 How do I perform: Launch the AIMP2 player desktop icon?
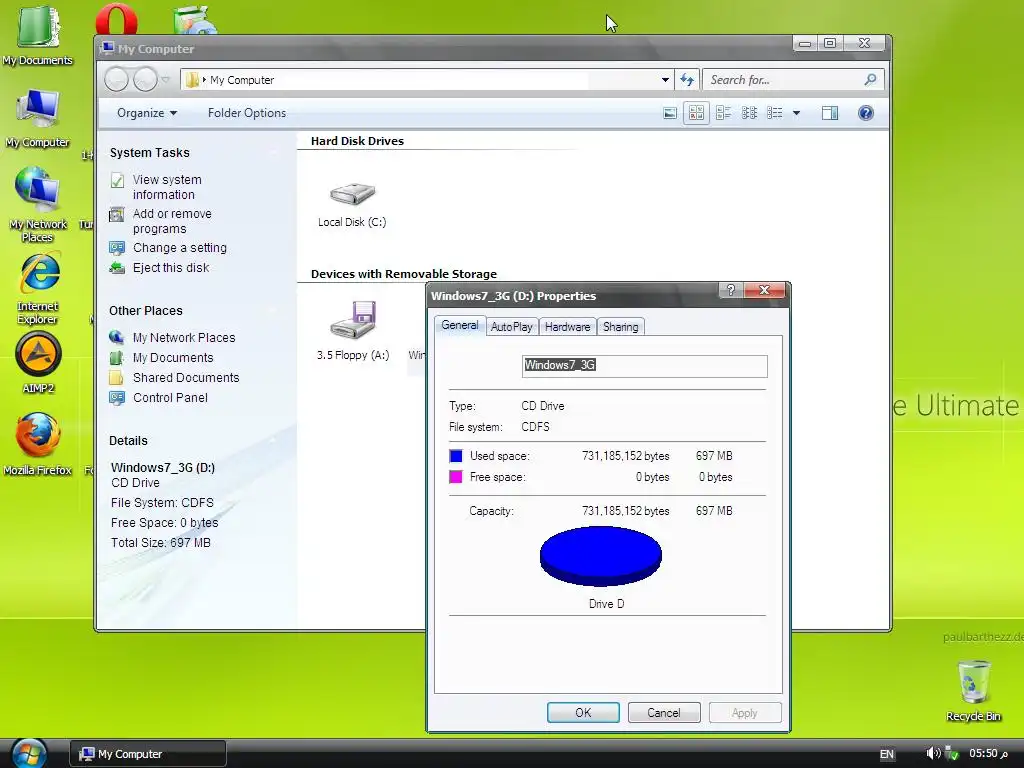coord(38,362)
